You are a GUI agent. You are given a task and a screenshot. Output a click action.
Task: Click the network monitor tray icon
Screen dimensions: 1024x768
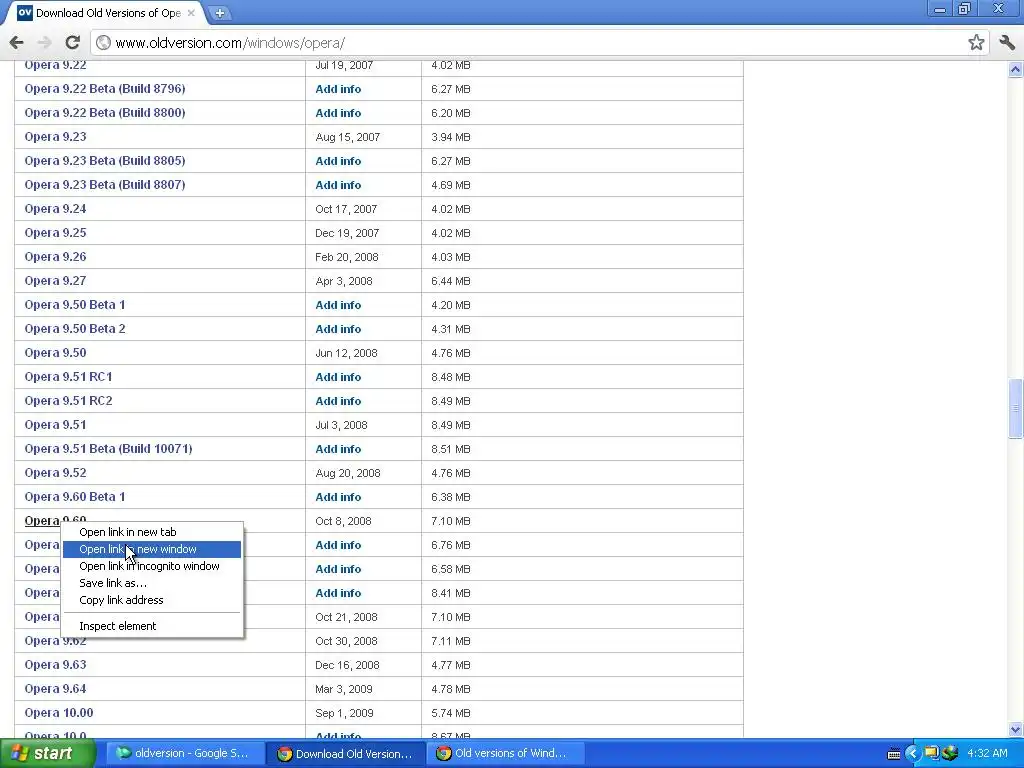coord(931,754)
